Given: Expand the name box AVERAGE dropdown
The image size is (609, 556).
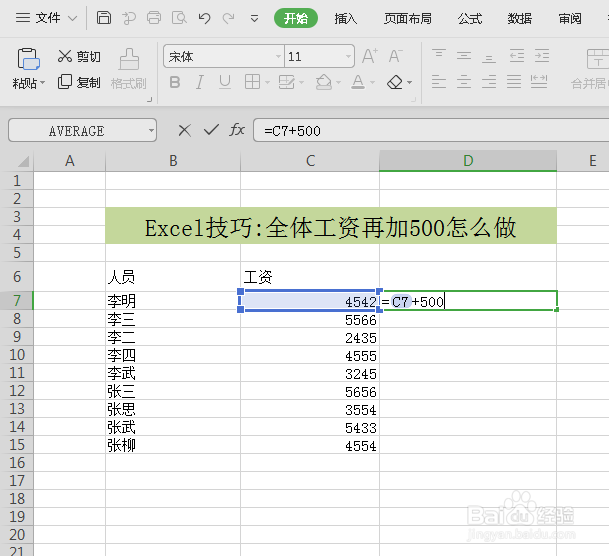Looking at the screenshot, I should 151,130.
